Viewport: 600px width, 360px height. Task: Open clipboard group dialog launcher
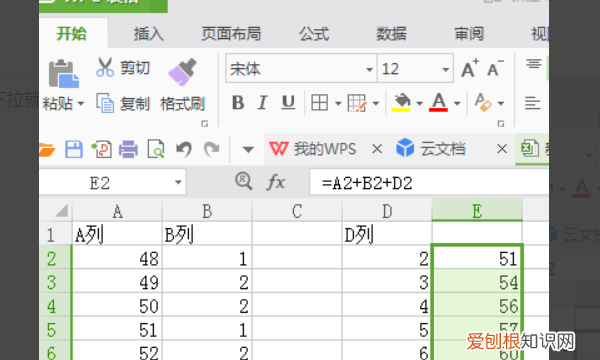[205, 124]
